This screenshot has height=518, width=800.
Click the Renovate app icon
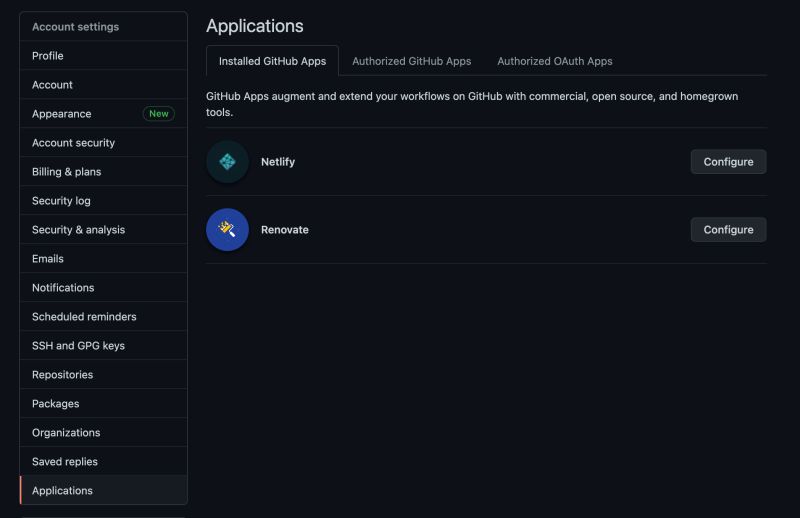point(227,230)
